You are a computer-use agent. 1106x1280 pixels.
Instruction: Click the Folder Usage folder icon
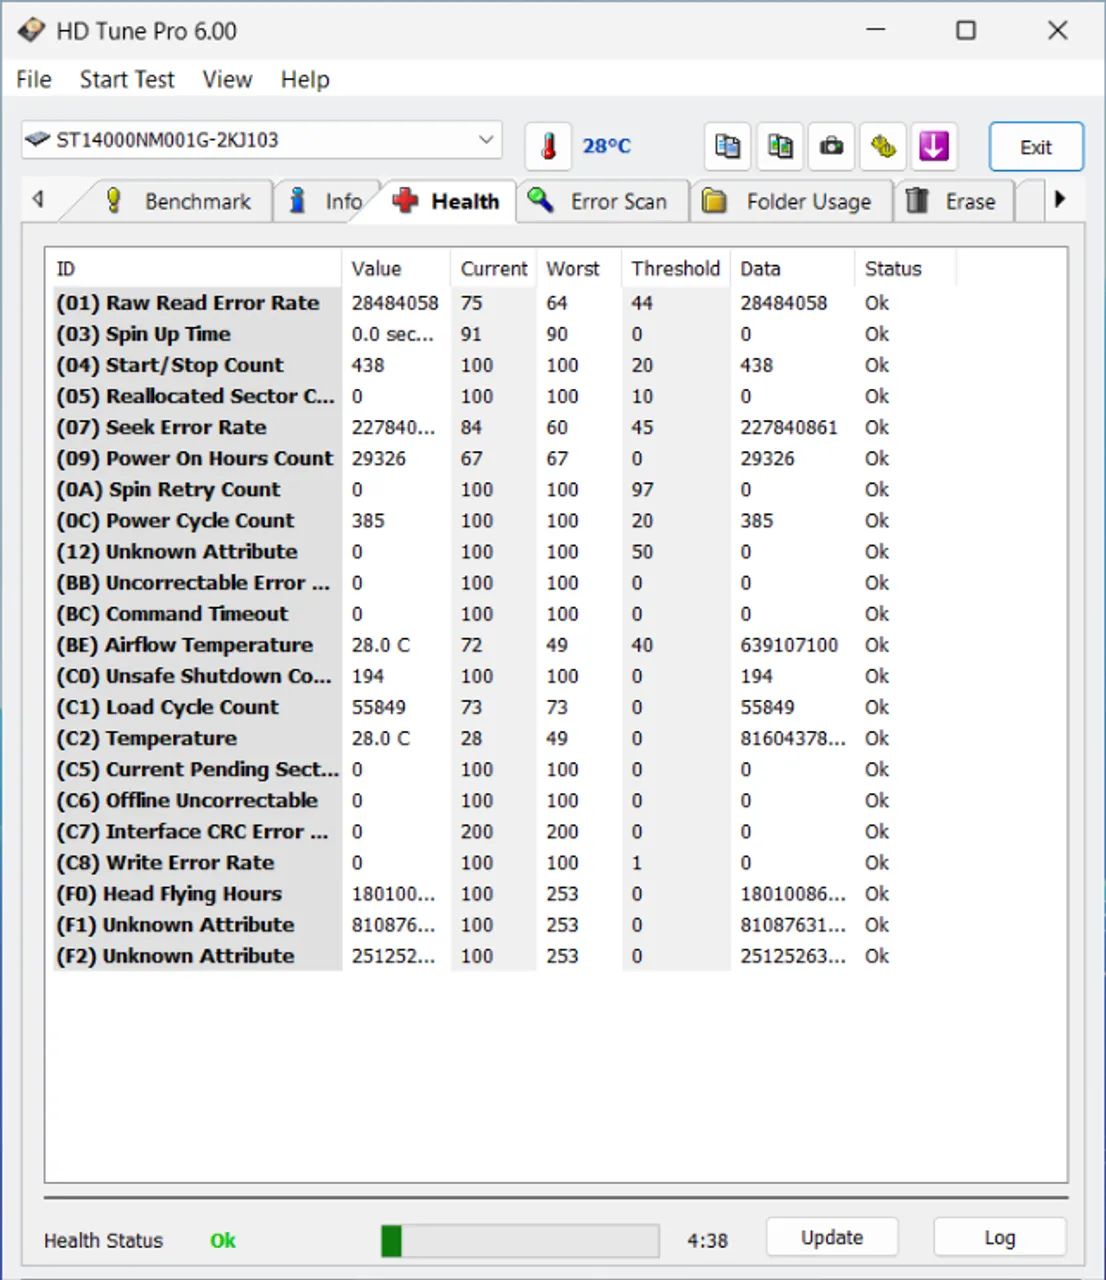(714, 201)
